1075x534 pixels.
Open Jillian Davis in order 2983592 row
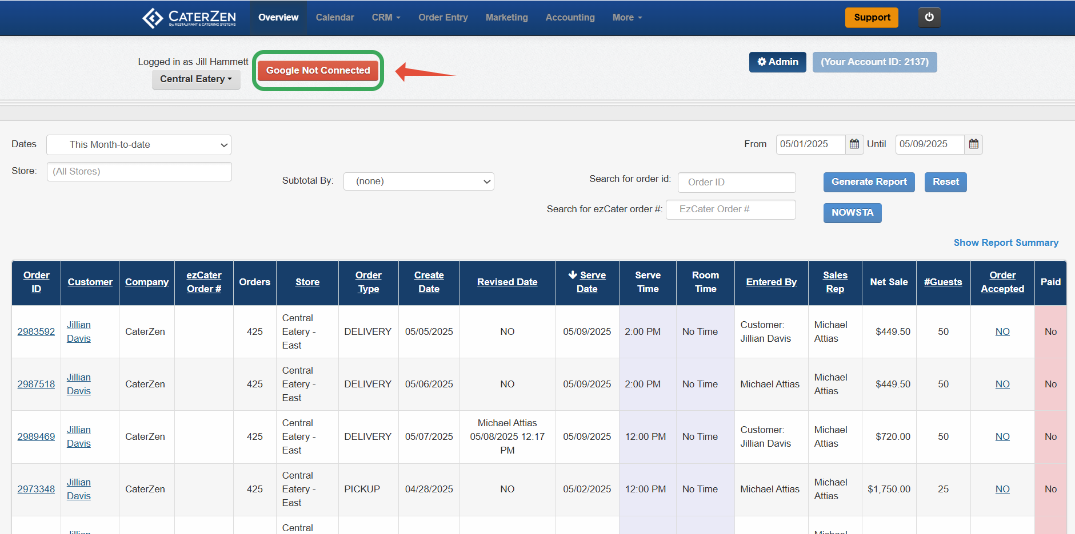[x=79, y=332]
